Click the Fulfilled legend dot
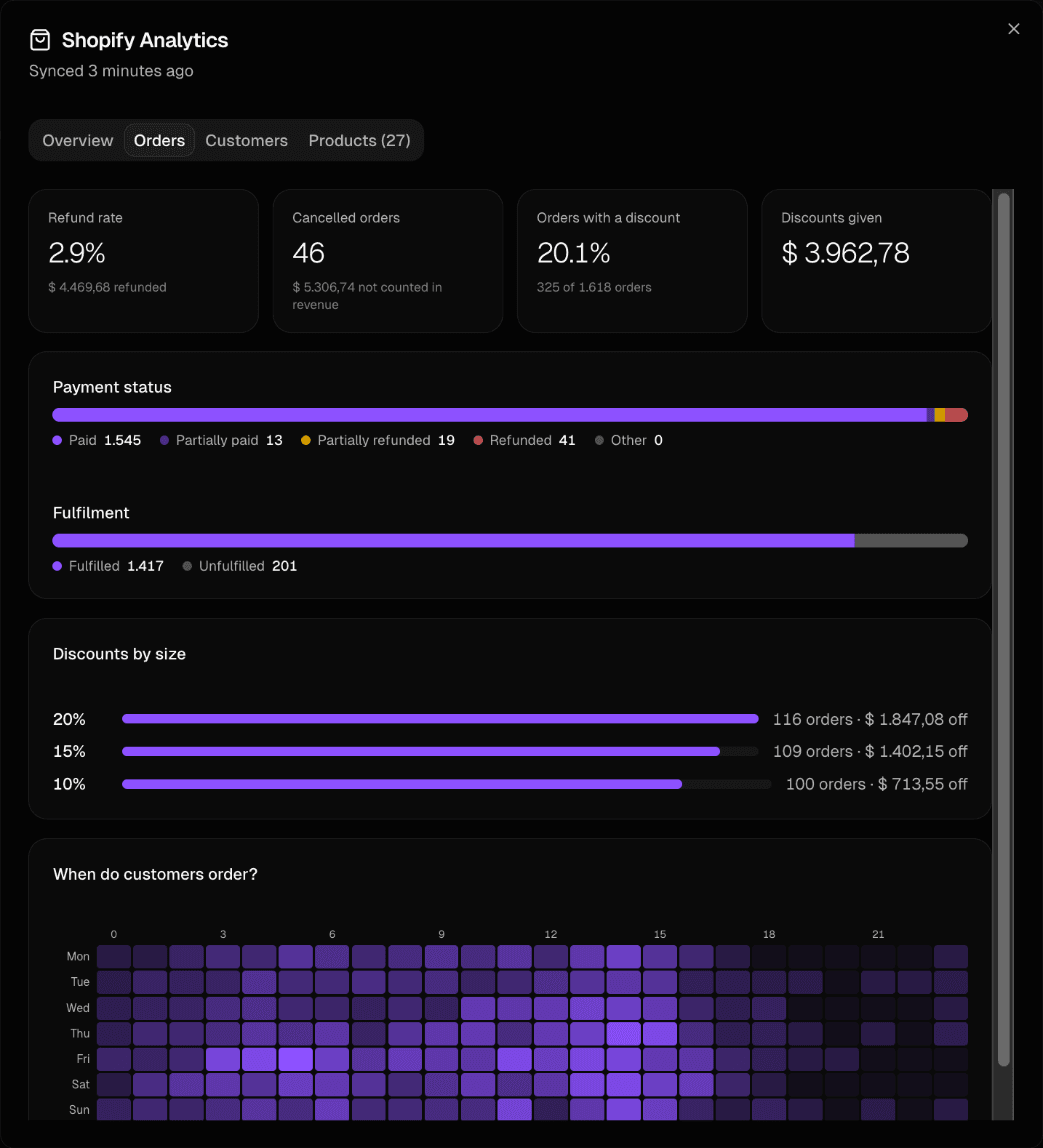 coord(57,567)
